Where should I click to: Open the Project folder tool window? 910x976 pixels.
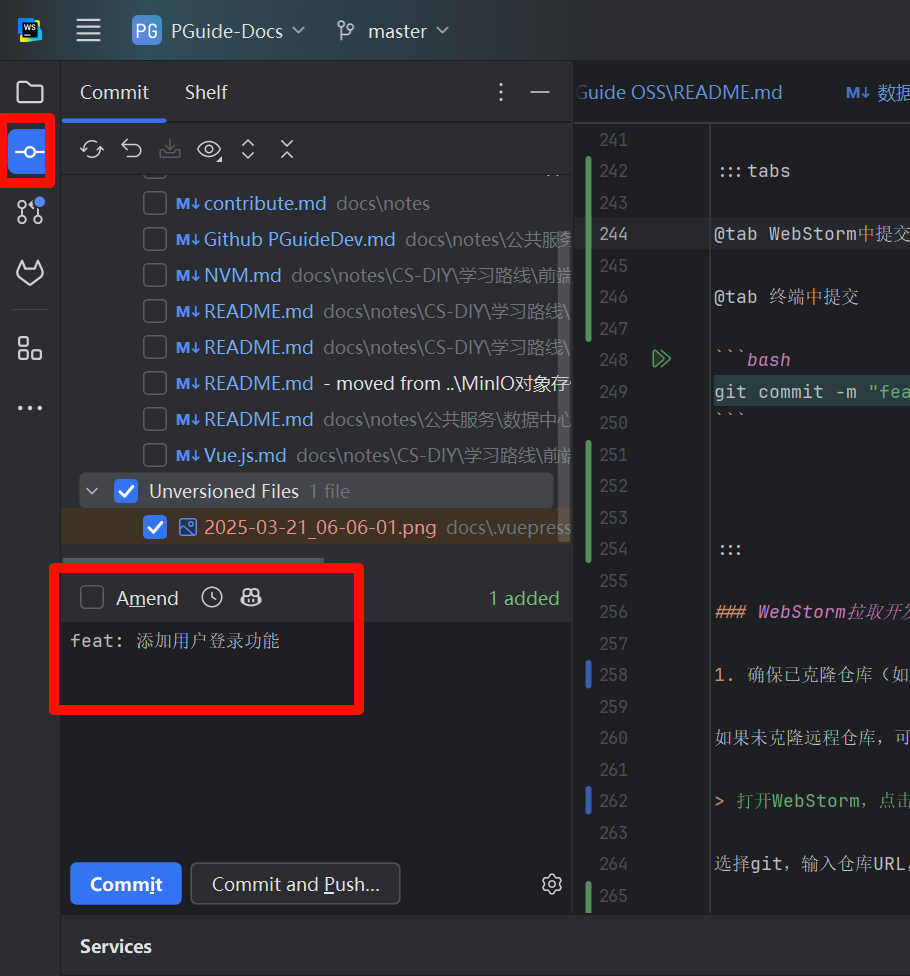pos(30,93)
